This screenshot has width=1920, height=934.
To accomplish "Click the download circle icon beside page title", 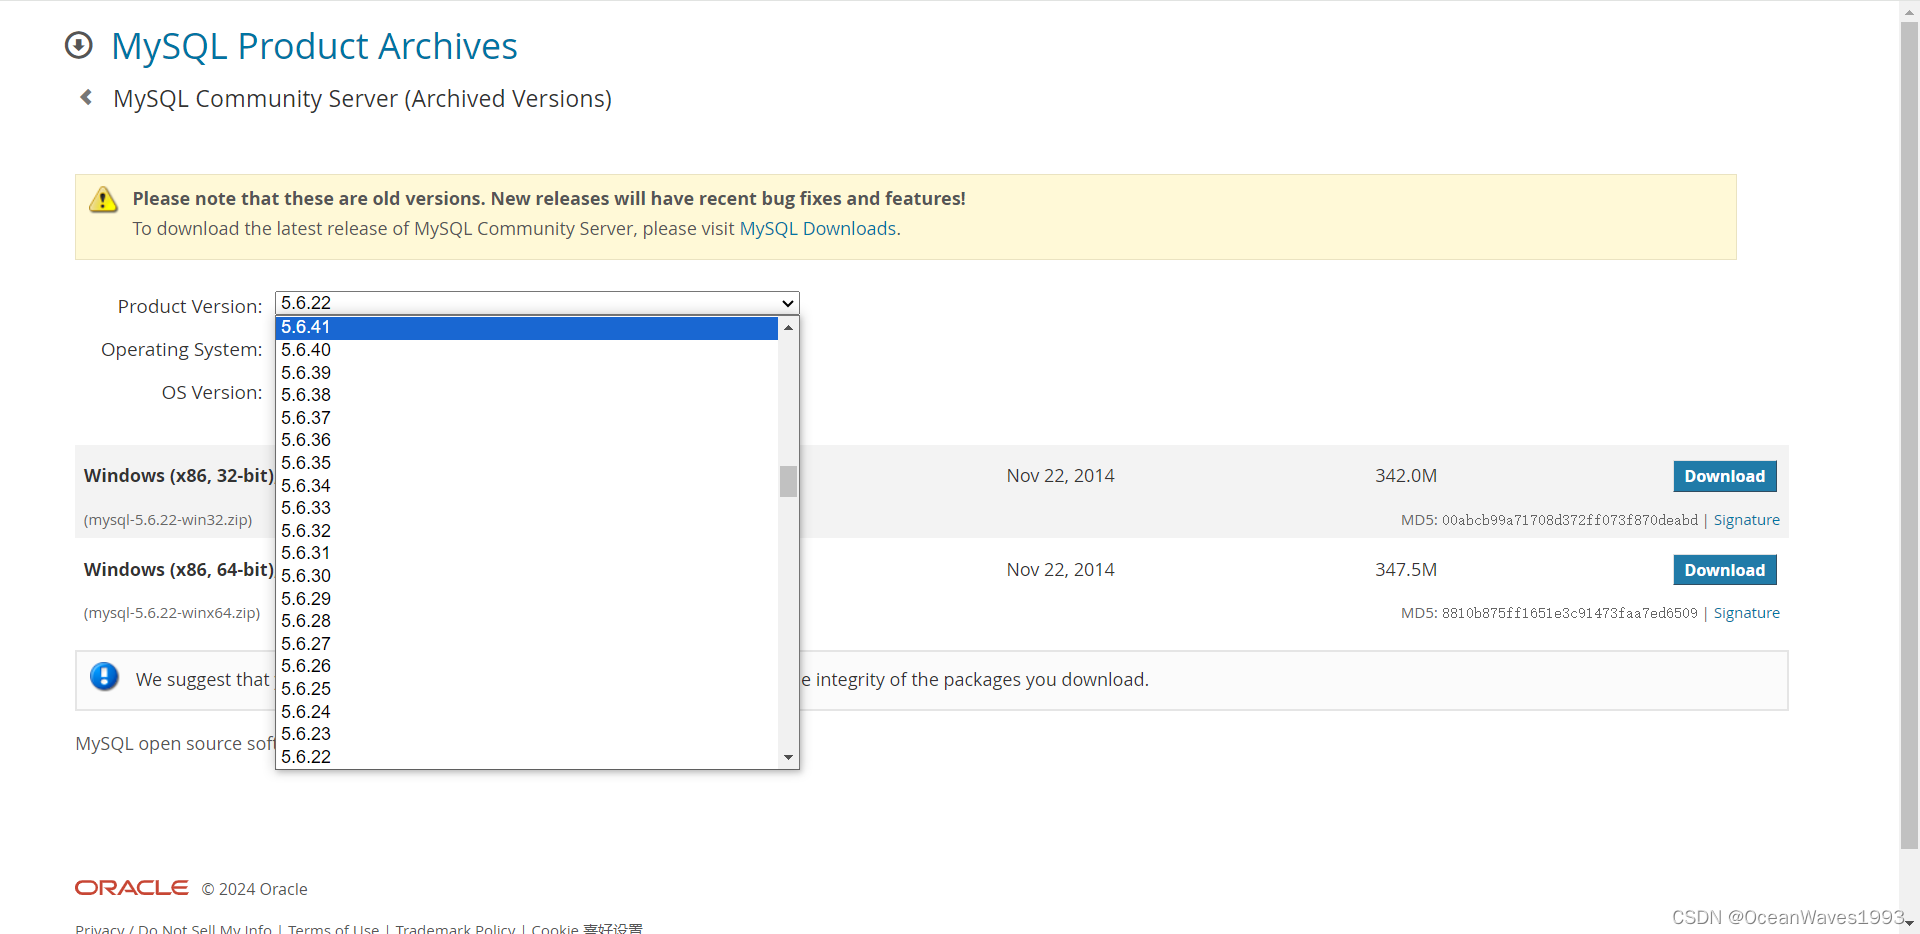I will (79, 45).
